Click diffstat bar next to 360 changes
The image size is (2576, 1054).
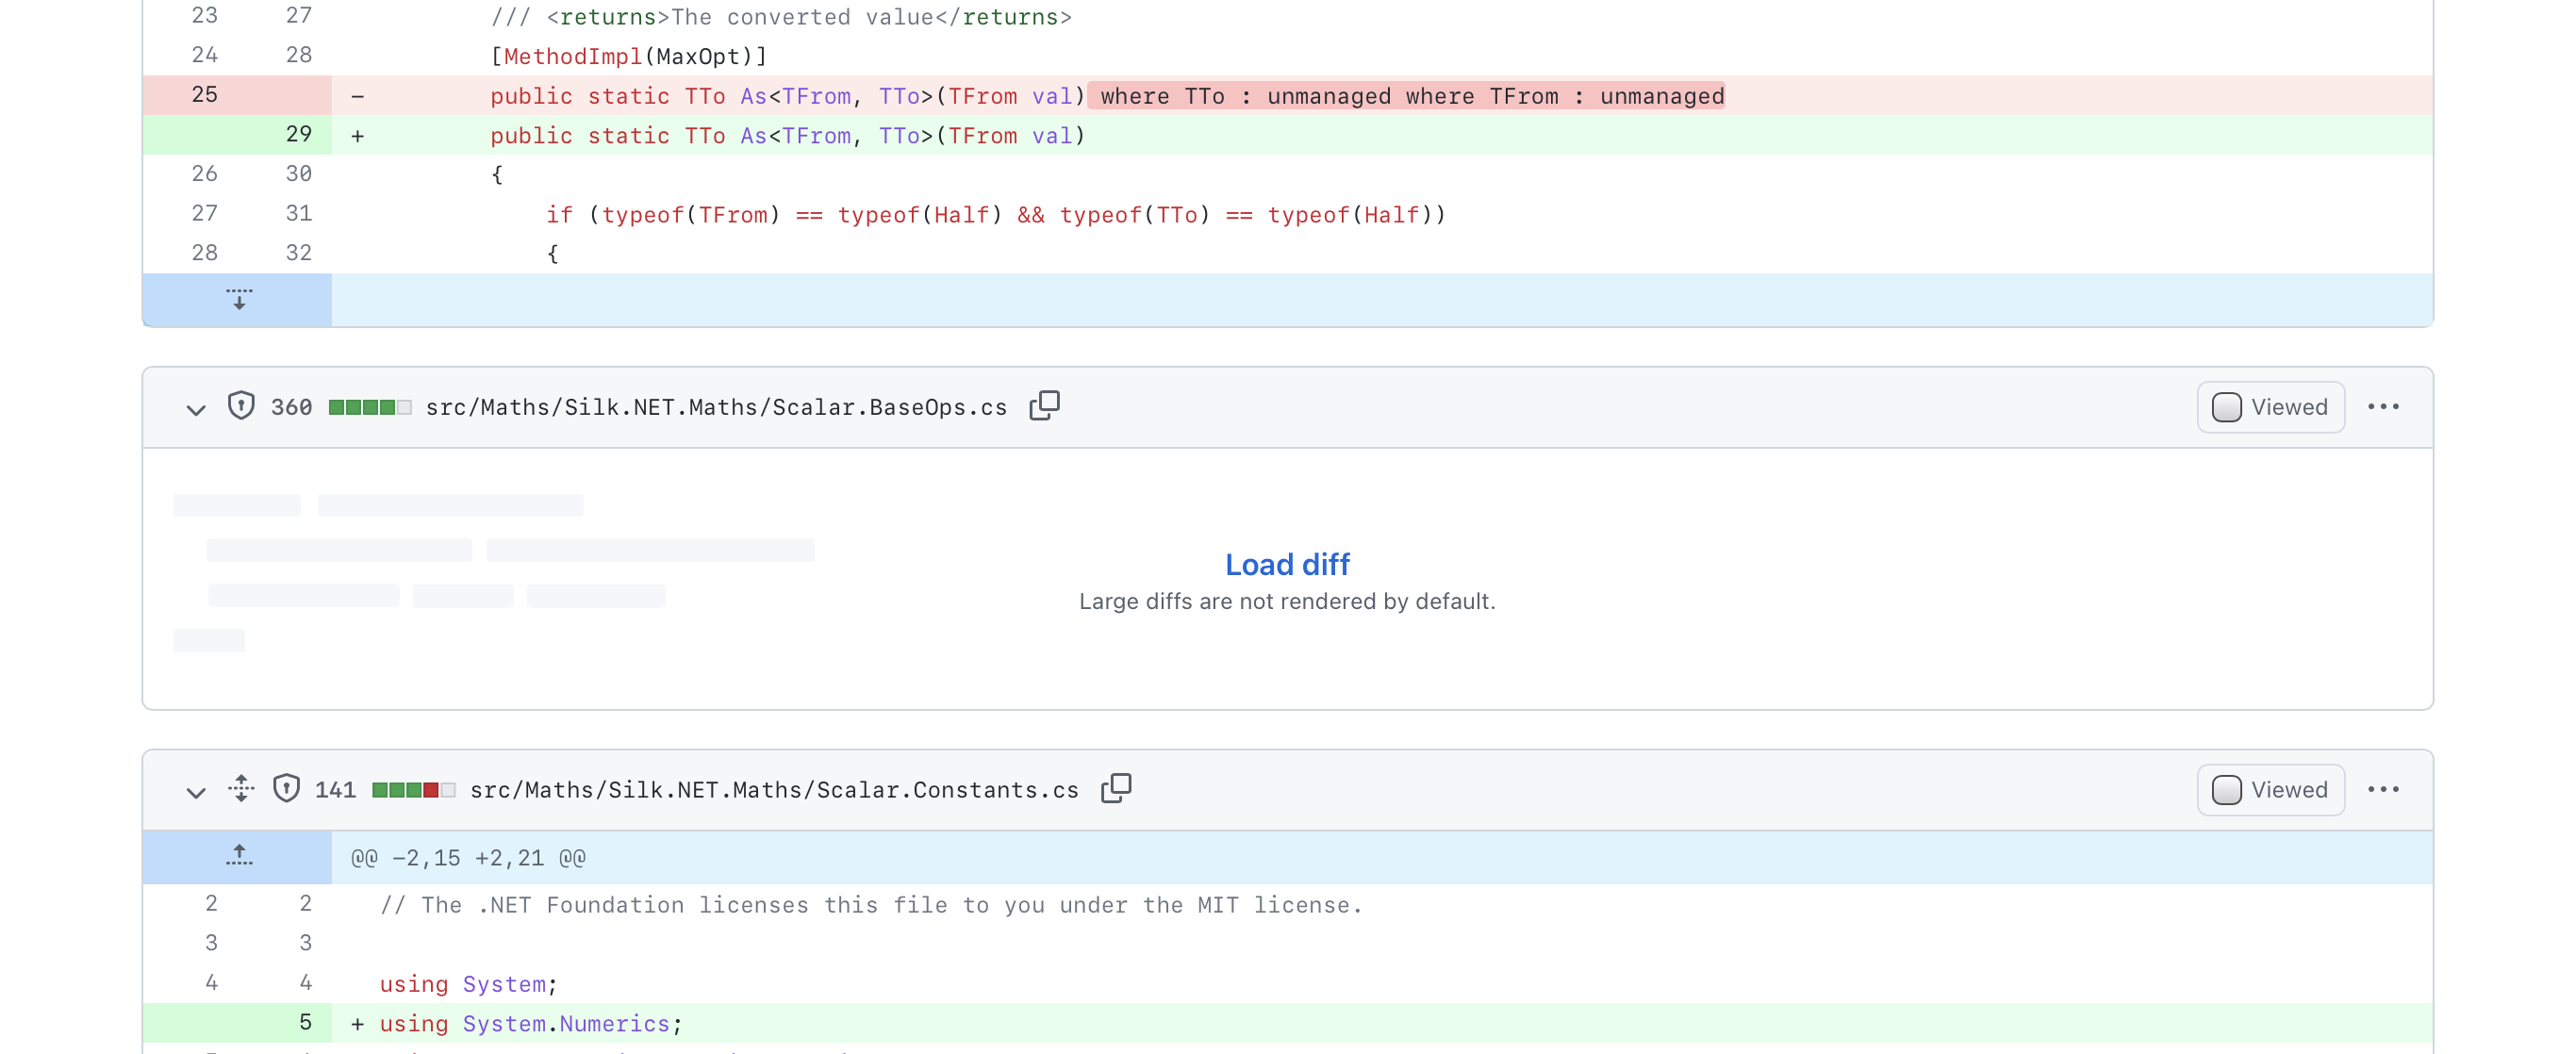(x=369, y=407)
